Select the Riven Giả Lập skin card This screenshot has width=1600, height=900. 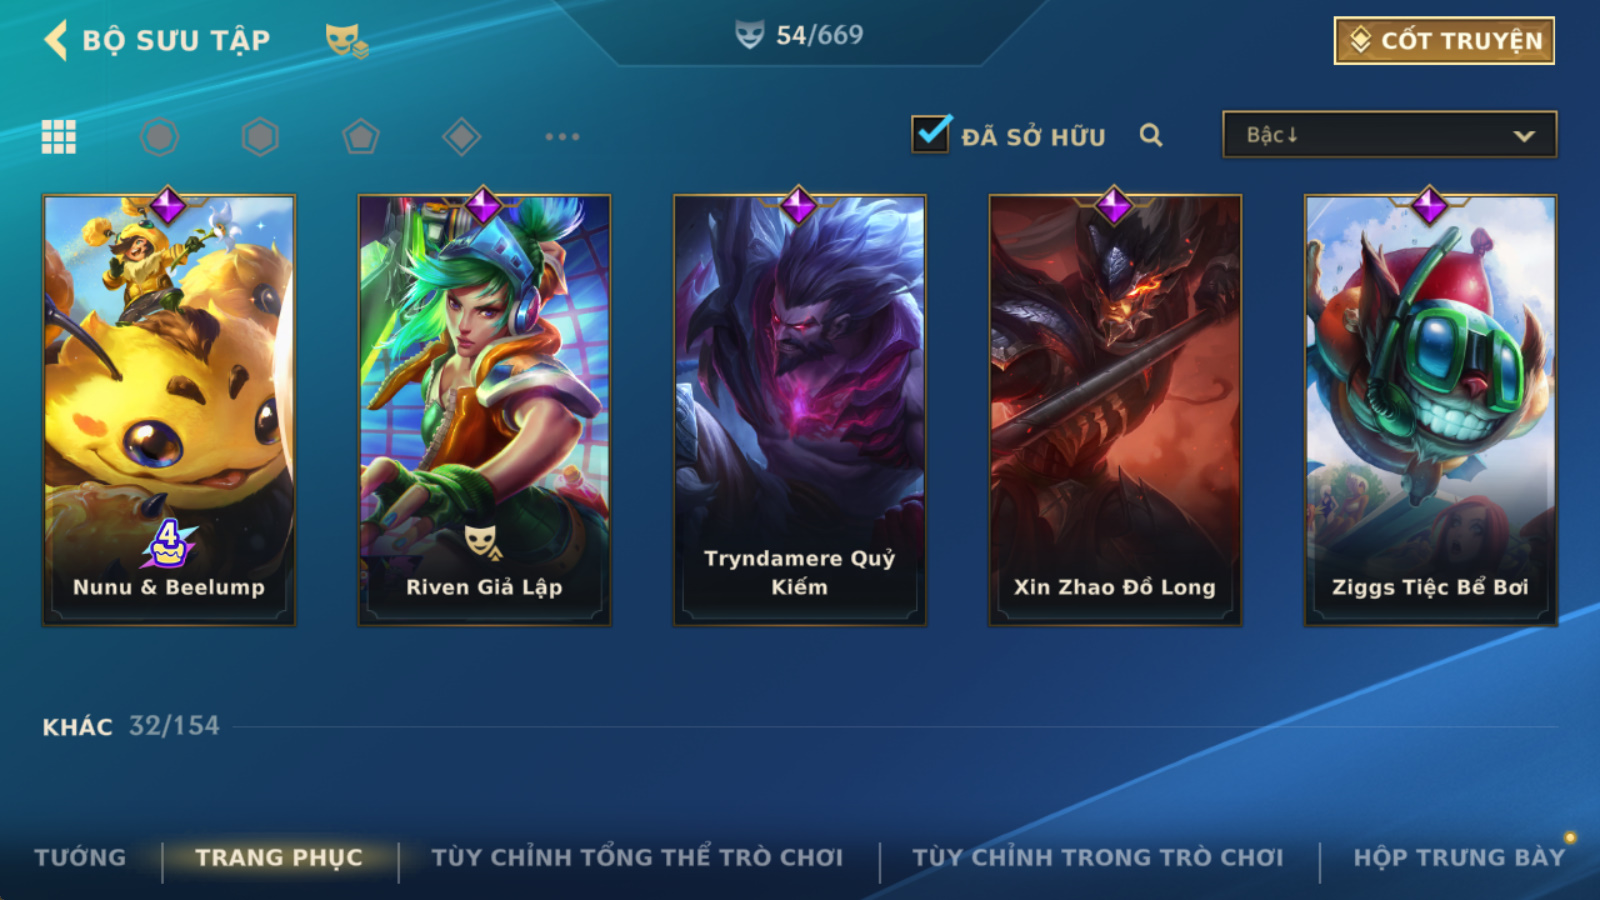click(484, 410)
